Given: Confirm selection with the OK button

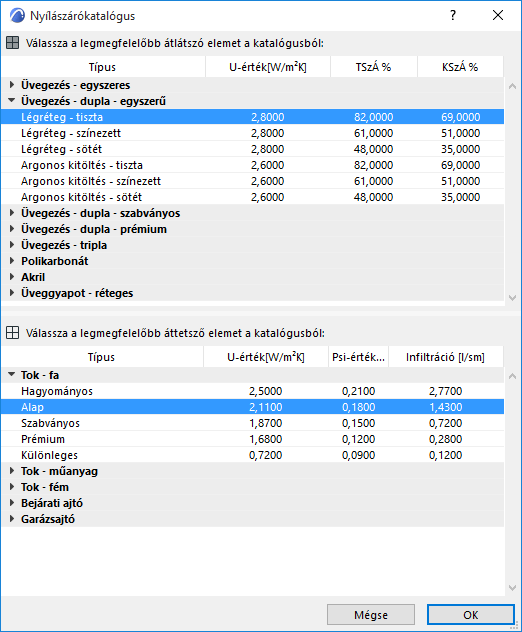Looking at the screenshot, I should point(471,615).
